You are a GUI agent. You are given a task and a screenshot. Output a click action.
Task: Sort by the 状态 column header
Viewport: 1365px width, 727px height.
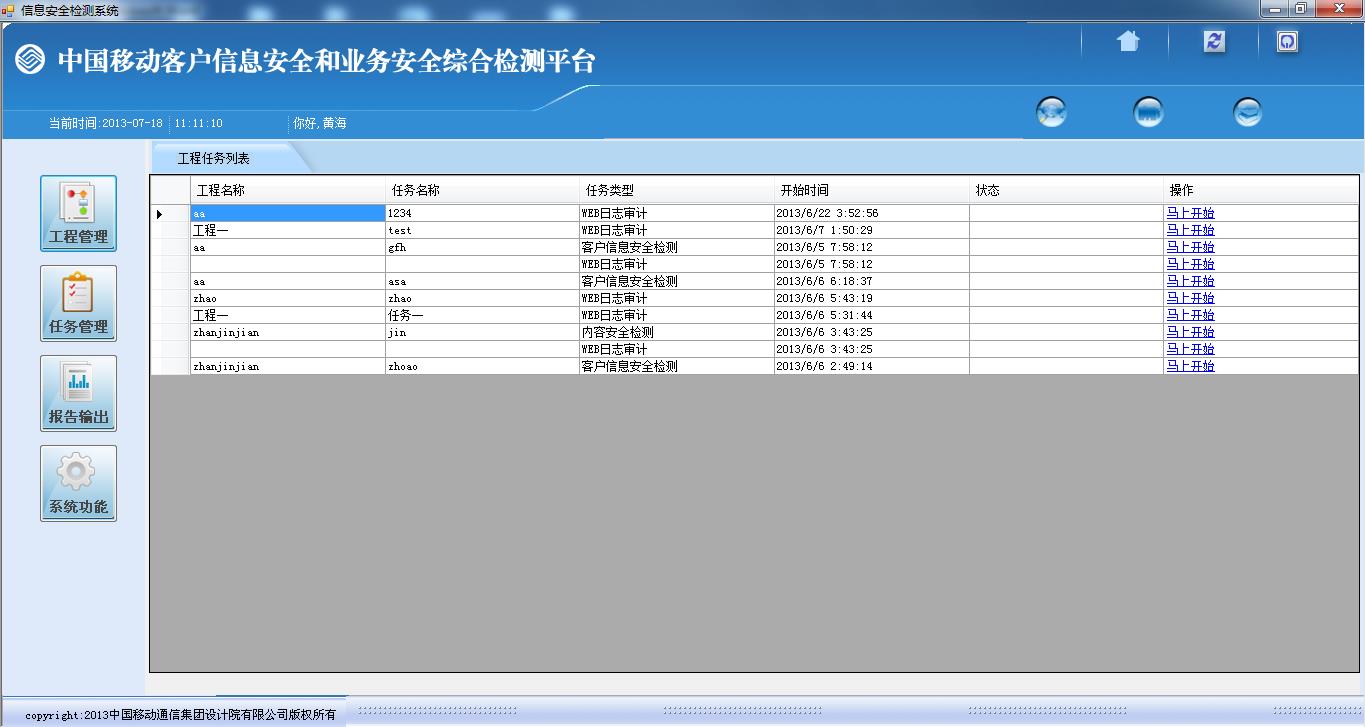pyautogui.click(x=1067, y=190)
